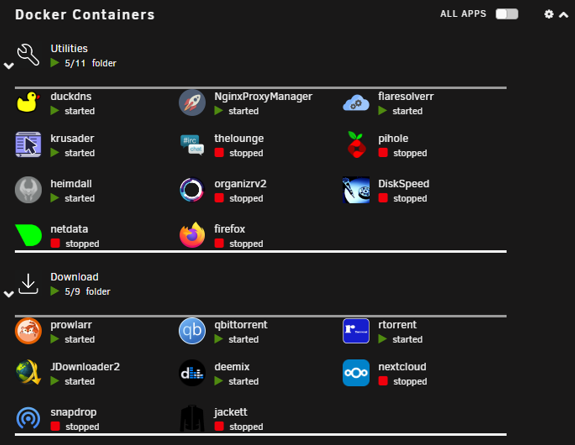This screenshot has width=575, height=445.
Task: Open the NginxProxyManager rocket icon
Action: 192,103
